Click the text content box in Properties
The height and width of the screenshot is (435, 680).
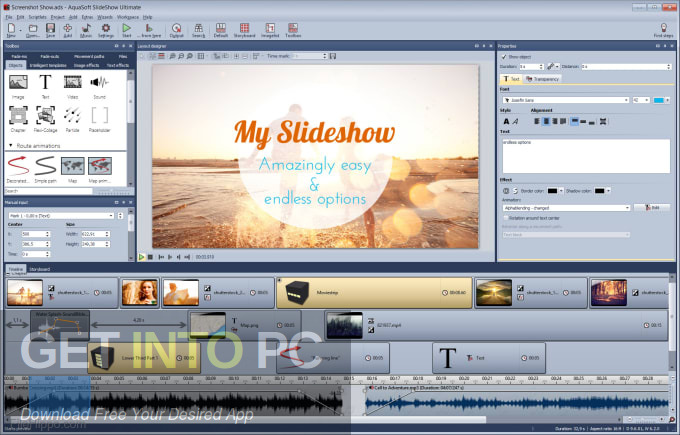click(x=586, y=156)
